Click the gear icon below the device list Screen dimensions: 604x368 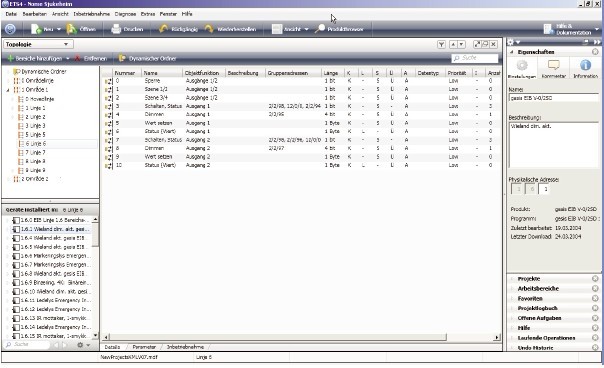[80, 345]
